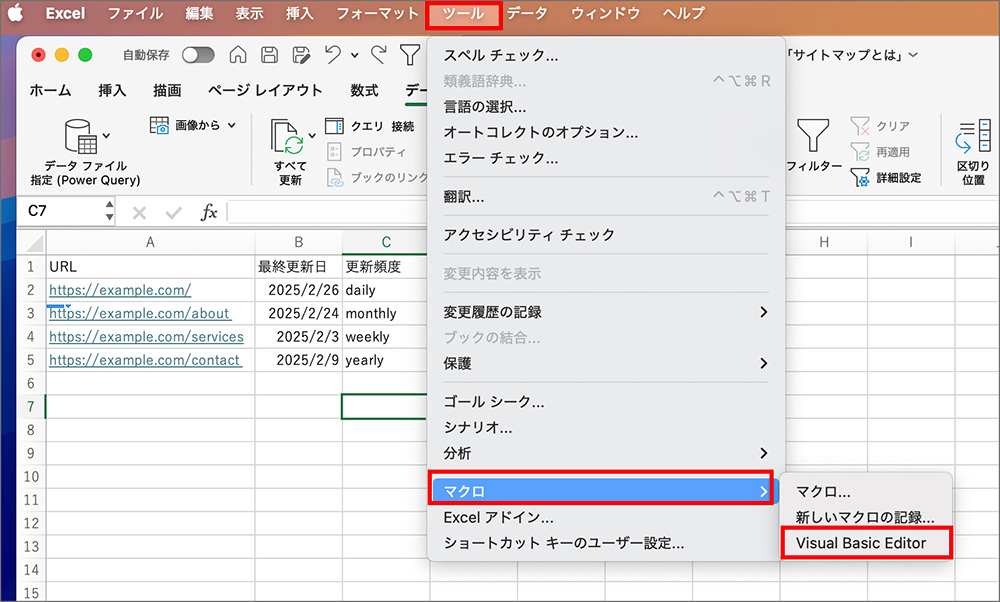Screen dimensions: 1000x602
Task: Select row 7 header
Action: pos(31,407)
